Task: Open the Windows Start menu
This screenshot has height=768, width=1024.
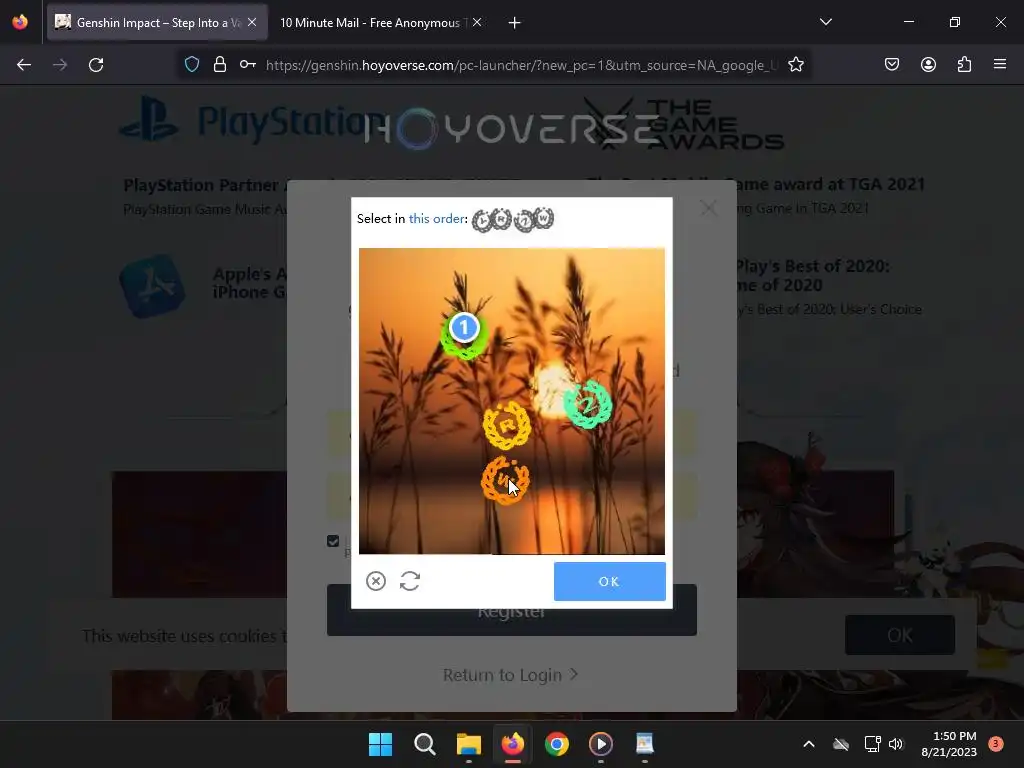Action: point(380,744)
